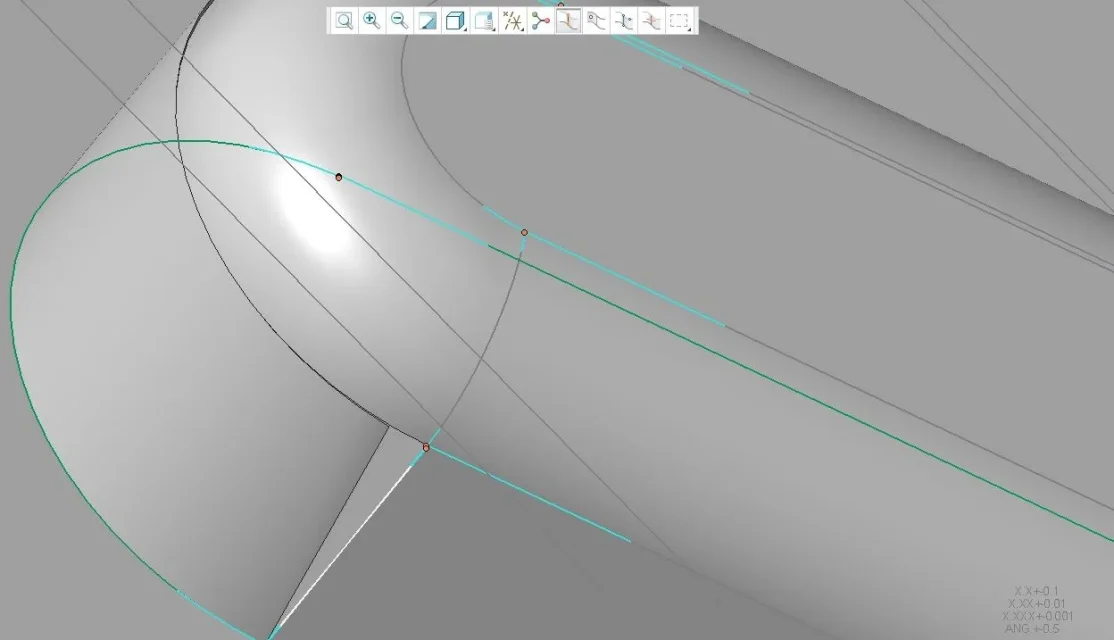Open the dashed selection box icon
The width and height of the screenshot is (1114, 640).
click(679, 21)
